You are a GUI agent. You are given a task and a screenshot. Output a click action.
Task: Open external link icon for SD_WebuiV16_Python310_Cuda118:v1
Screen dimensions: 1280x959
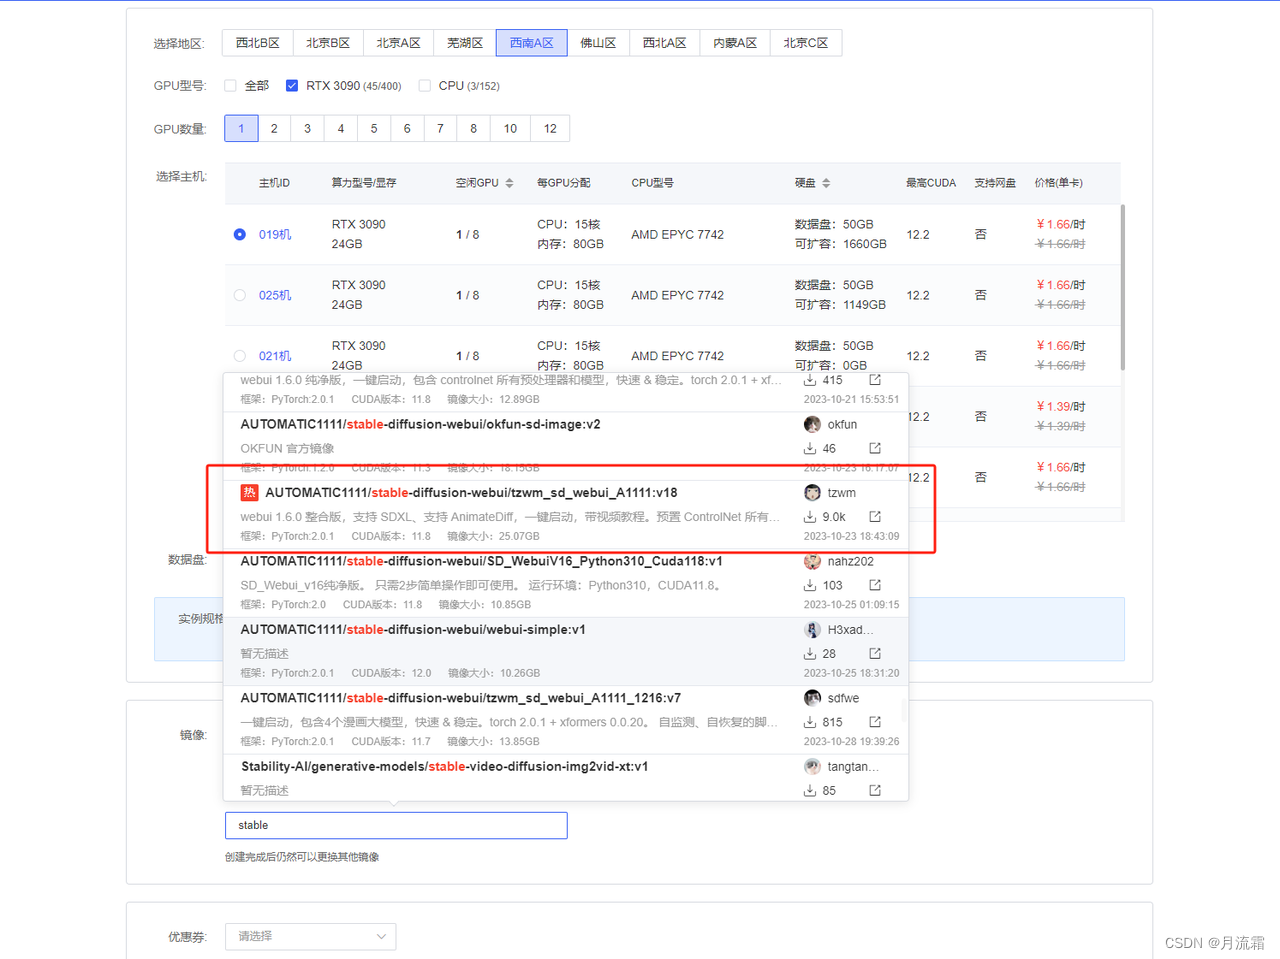(x=875, y=585)
